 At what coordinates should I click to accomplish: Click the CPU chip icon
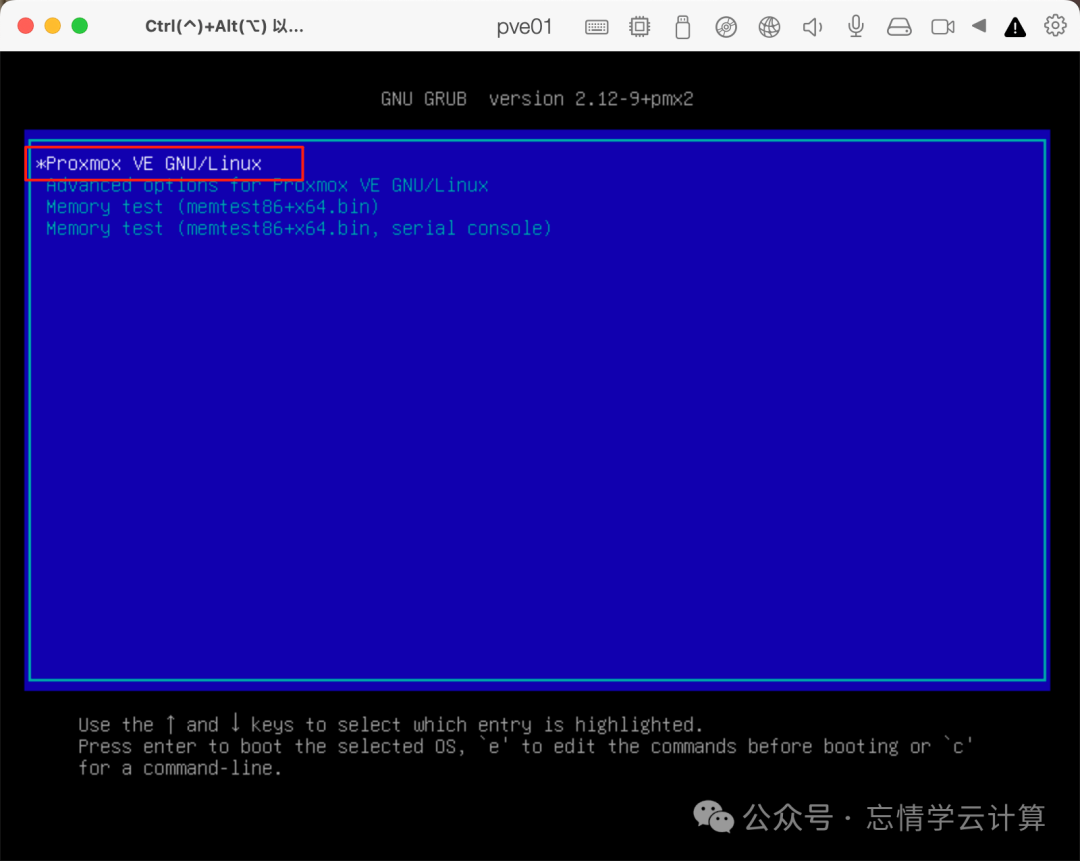point(639,27)
